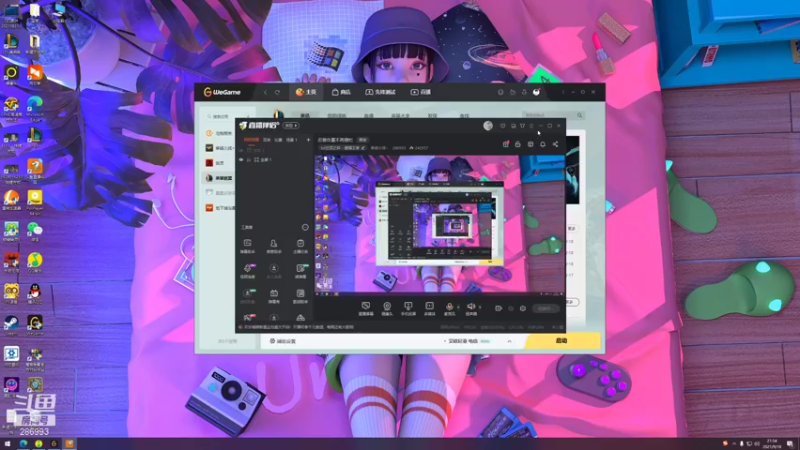
Task: Click the round icon beside the 工具箱 header
Action: tap(305, 227)
